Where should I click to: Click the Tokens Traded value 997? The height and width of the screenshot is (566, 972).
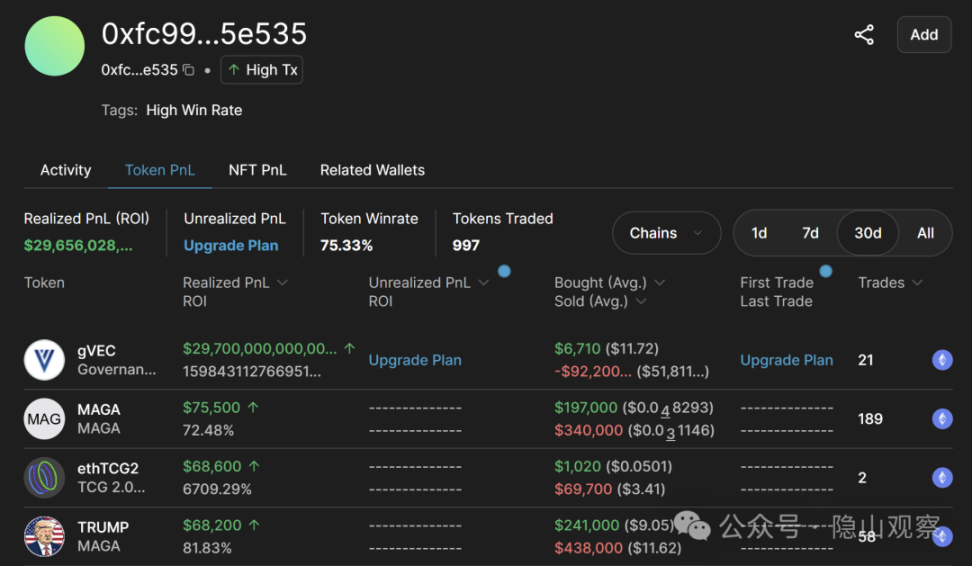click(466, 245)
